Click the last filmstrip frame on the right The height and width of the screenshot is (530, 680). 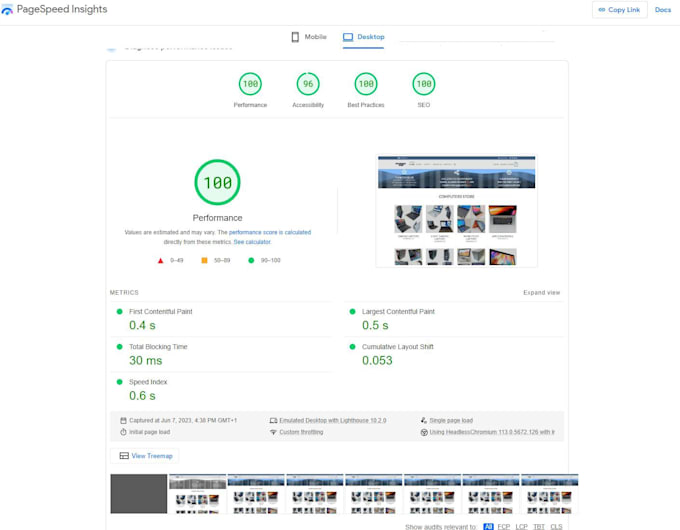[549, 494]
